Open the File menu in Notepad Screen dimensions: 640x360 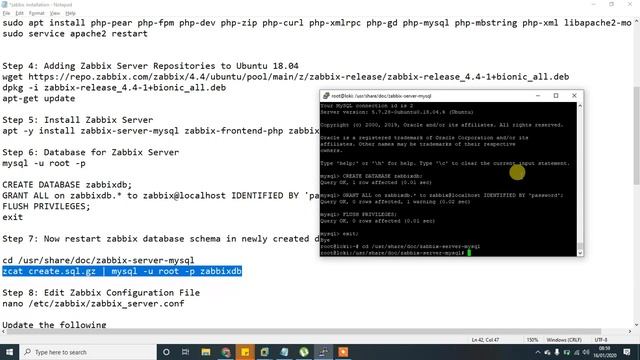(6, 13)
